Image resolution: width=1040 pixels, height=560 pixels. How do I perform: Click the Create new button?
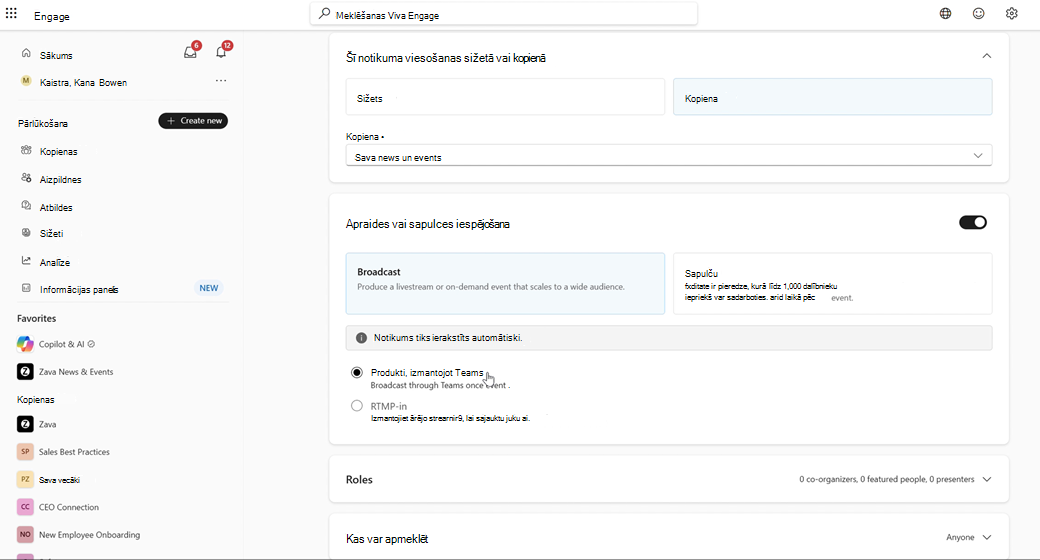[193, 121]
